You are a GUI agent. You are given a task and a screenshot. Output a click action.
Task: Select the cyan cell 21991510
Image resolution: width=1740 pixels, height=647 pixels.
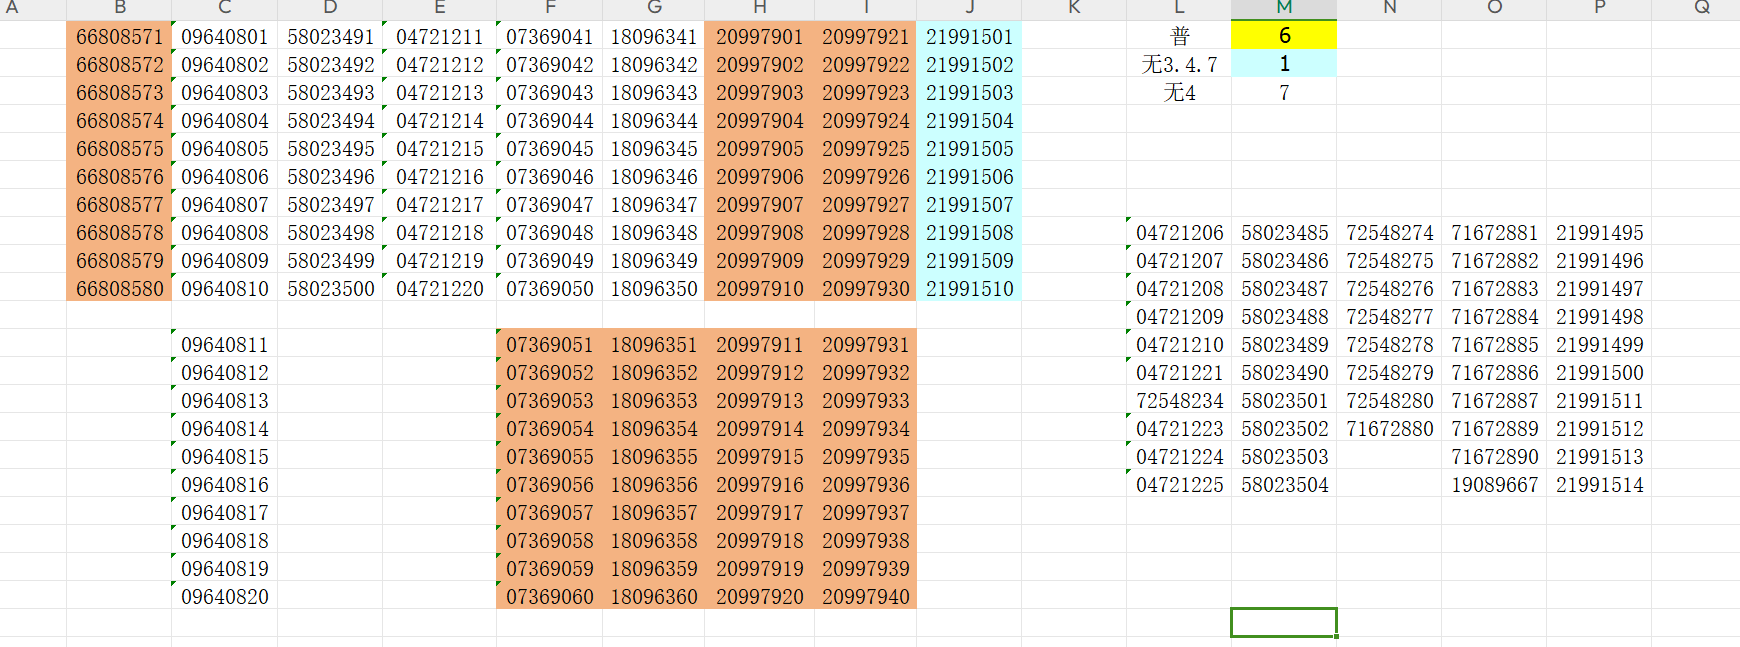click(x=969, y=289)
